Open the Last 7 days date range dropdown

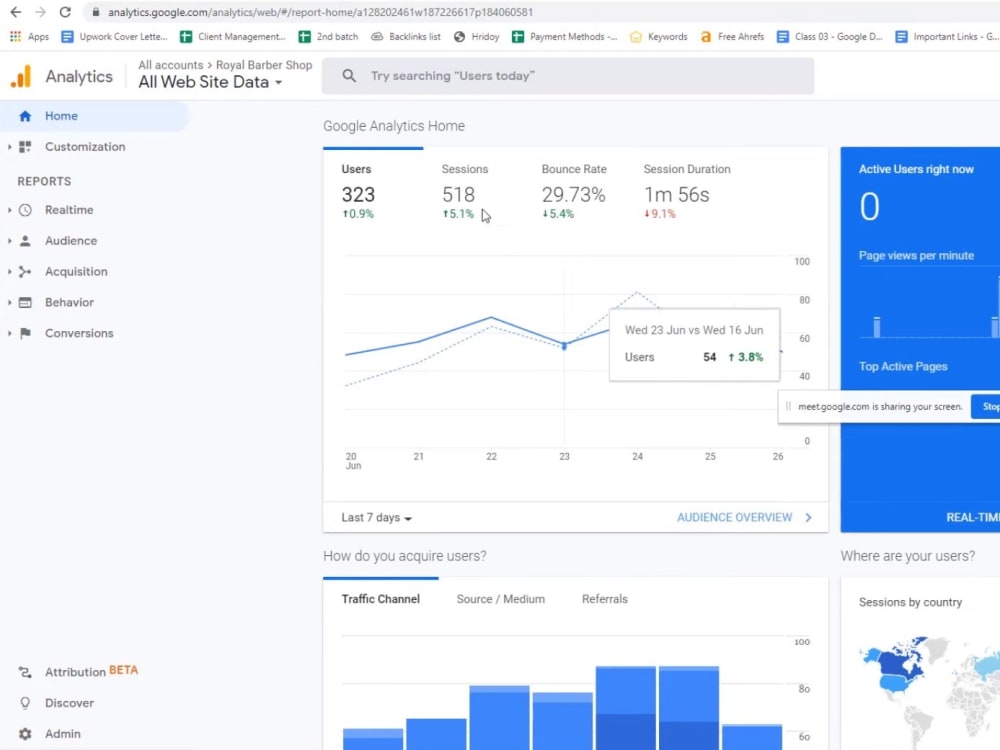(376, 518)
